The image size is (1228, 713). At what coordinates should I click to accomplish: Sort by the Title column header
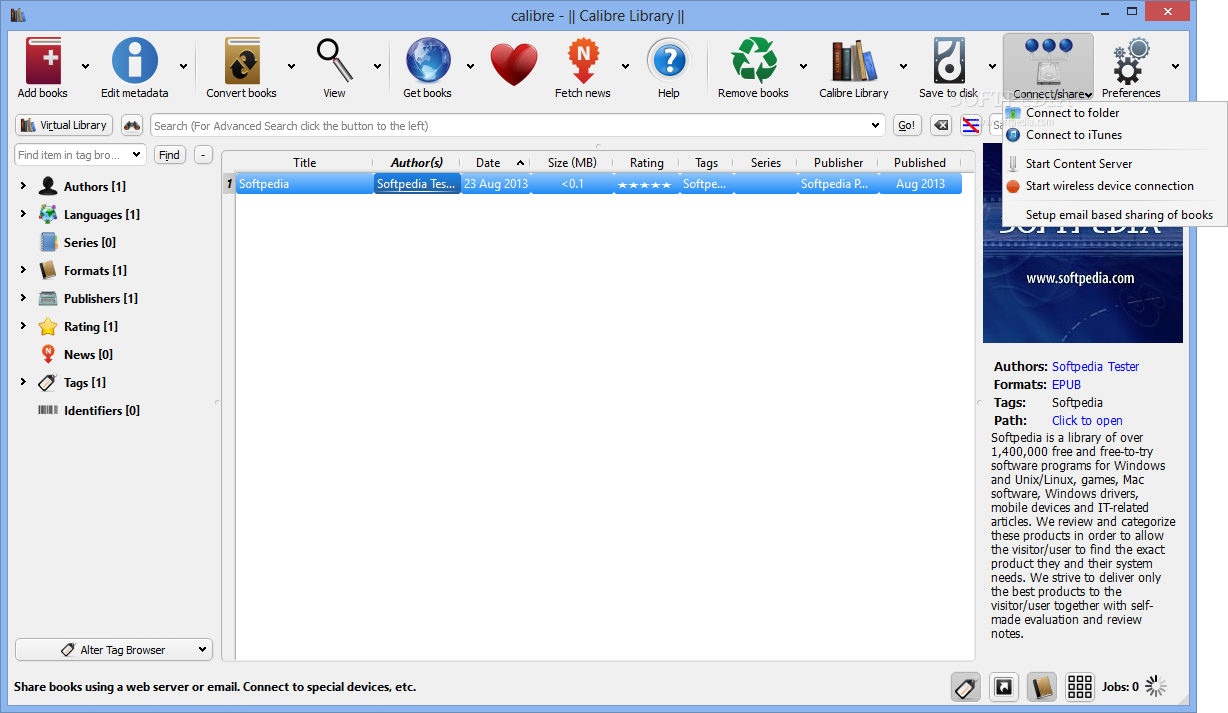305,163
